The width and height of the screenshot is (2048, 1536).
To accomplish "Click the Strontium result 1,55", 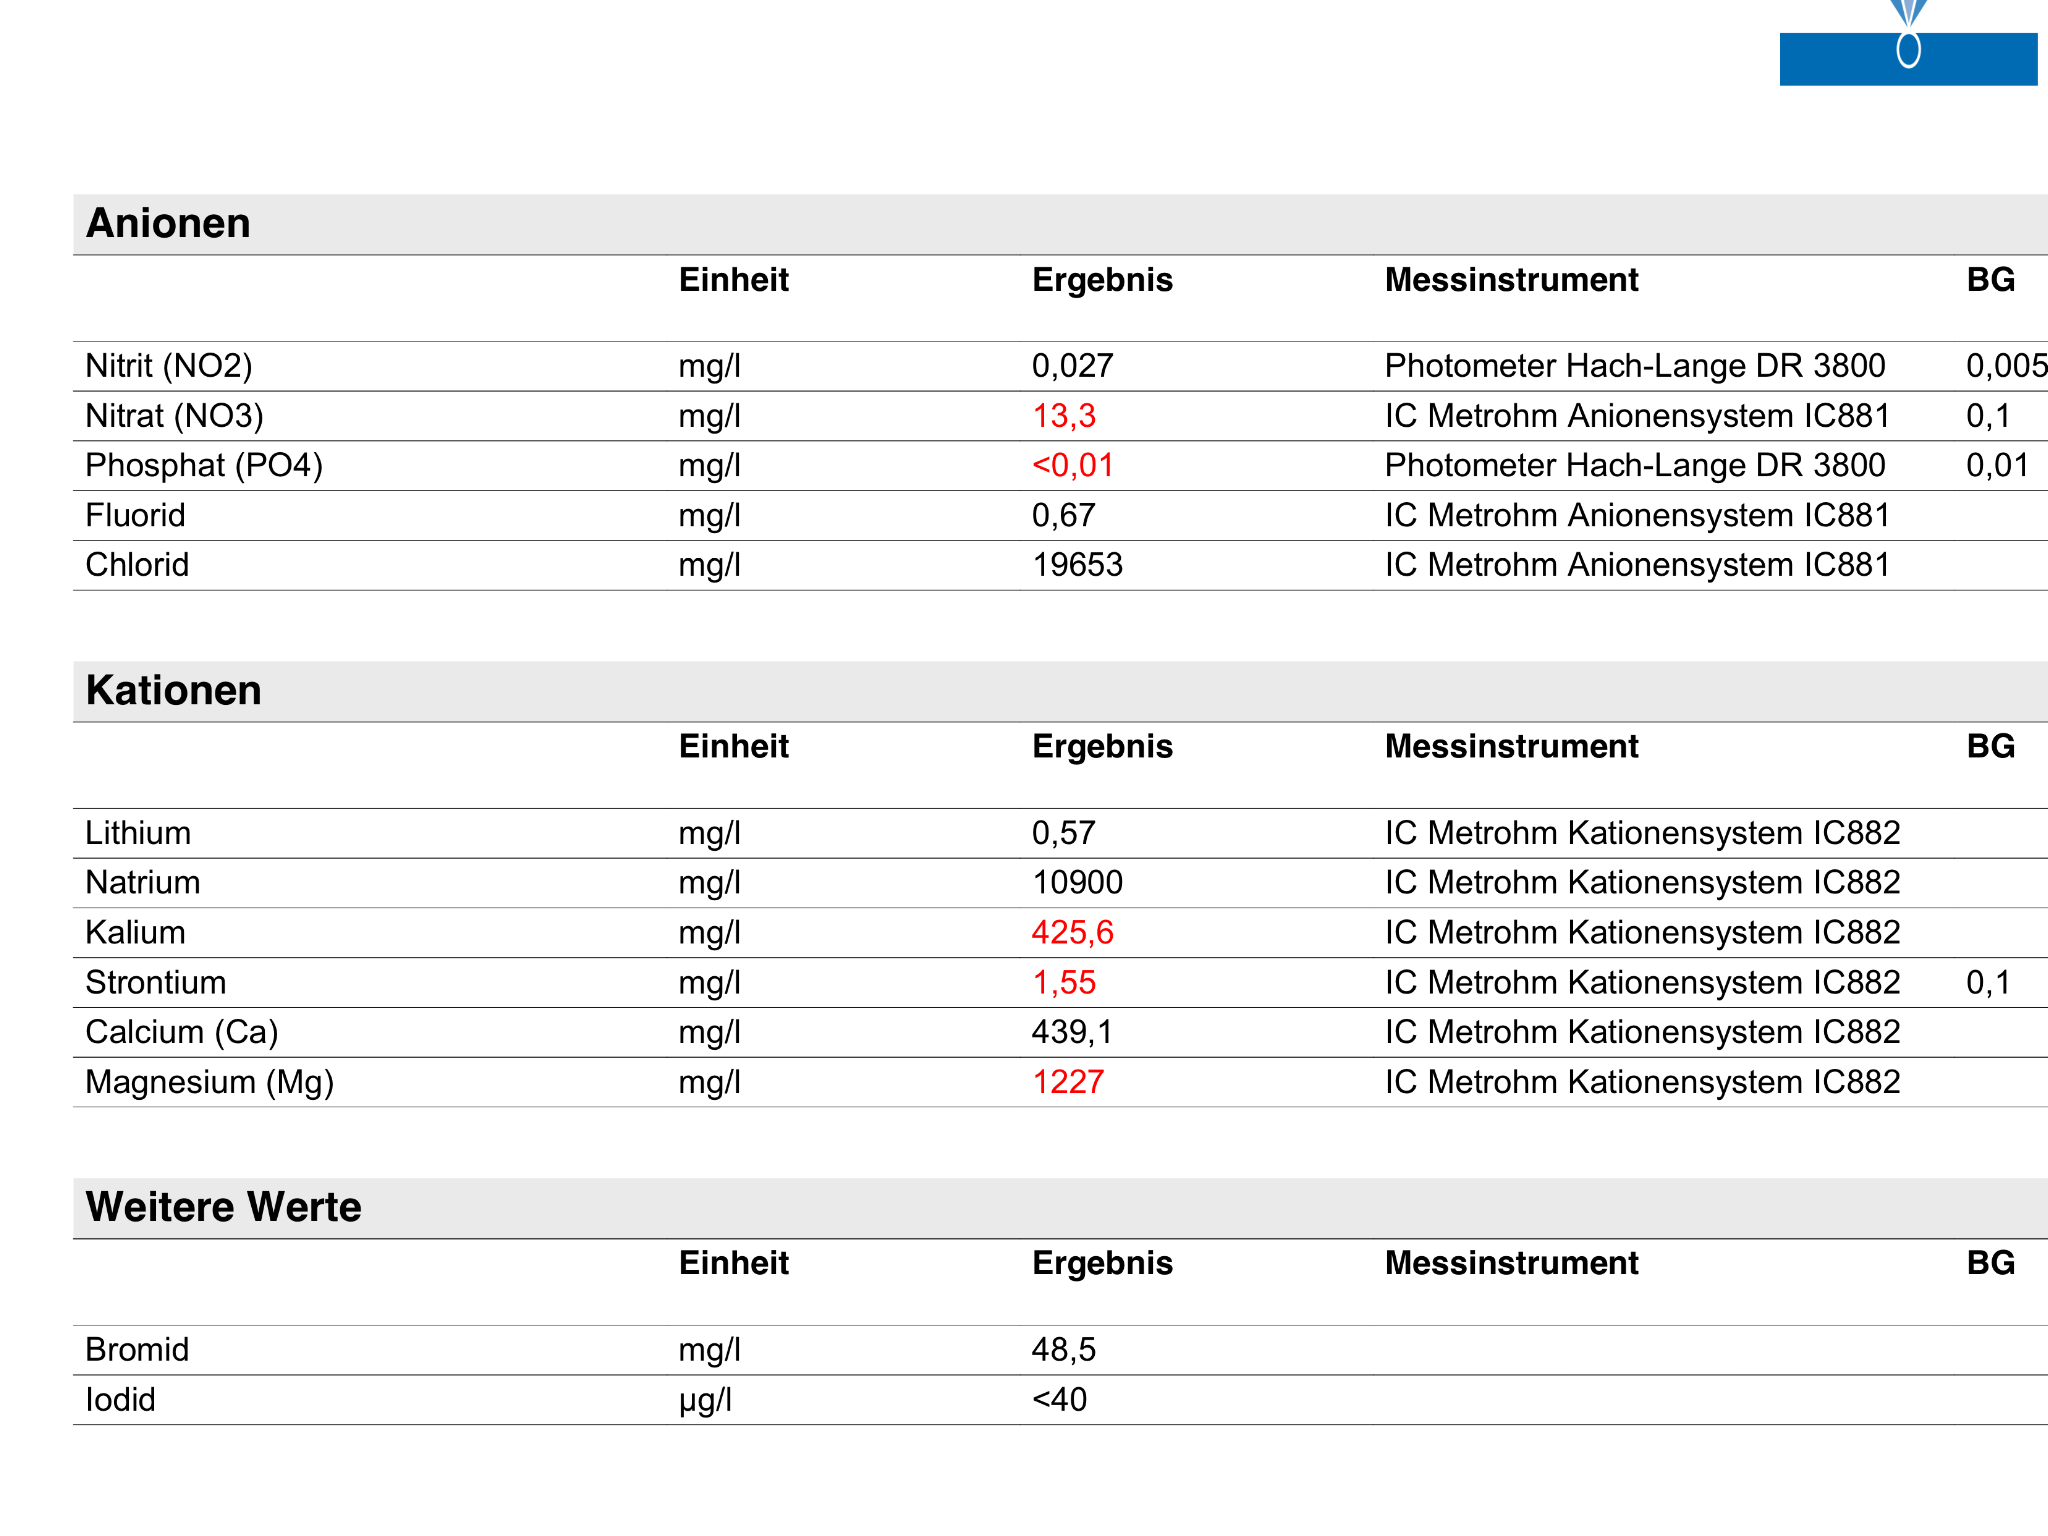I will coord(1064,983).
